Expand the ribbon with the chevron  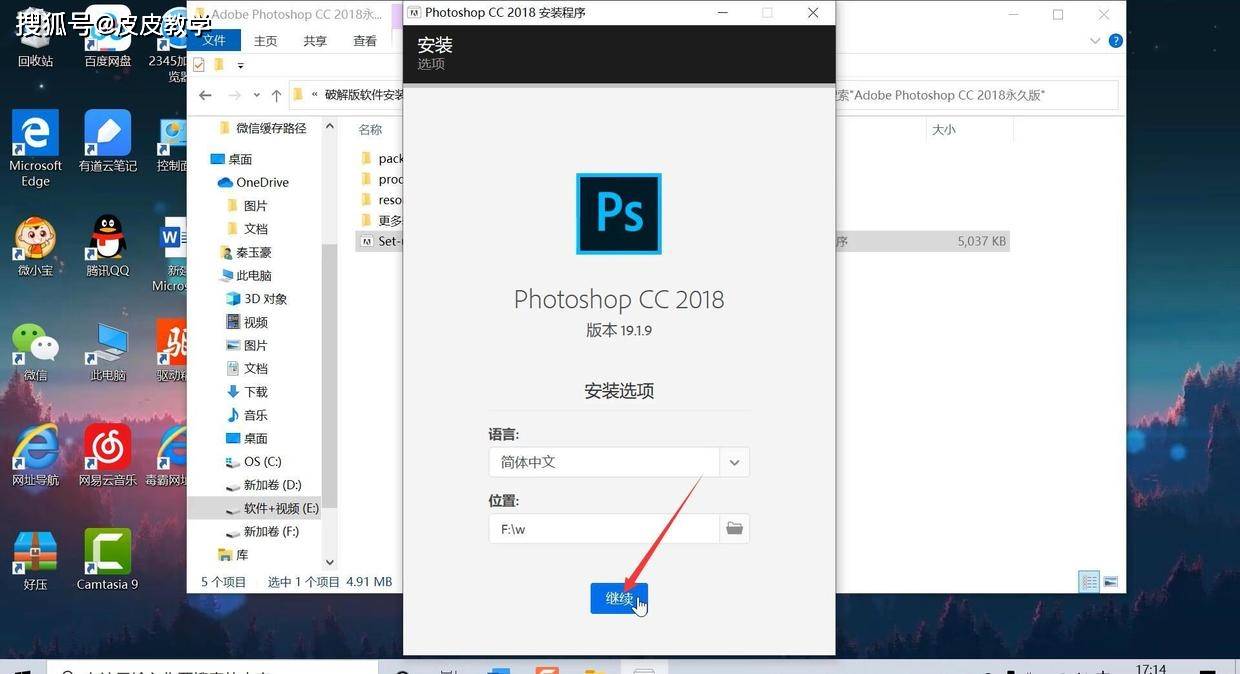[x=1096, y=41]
